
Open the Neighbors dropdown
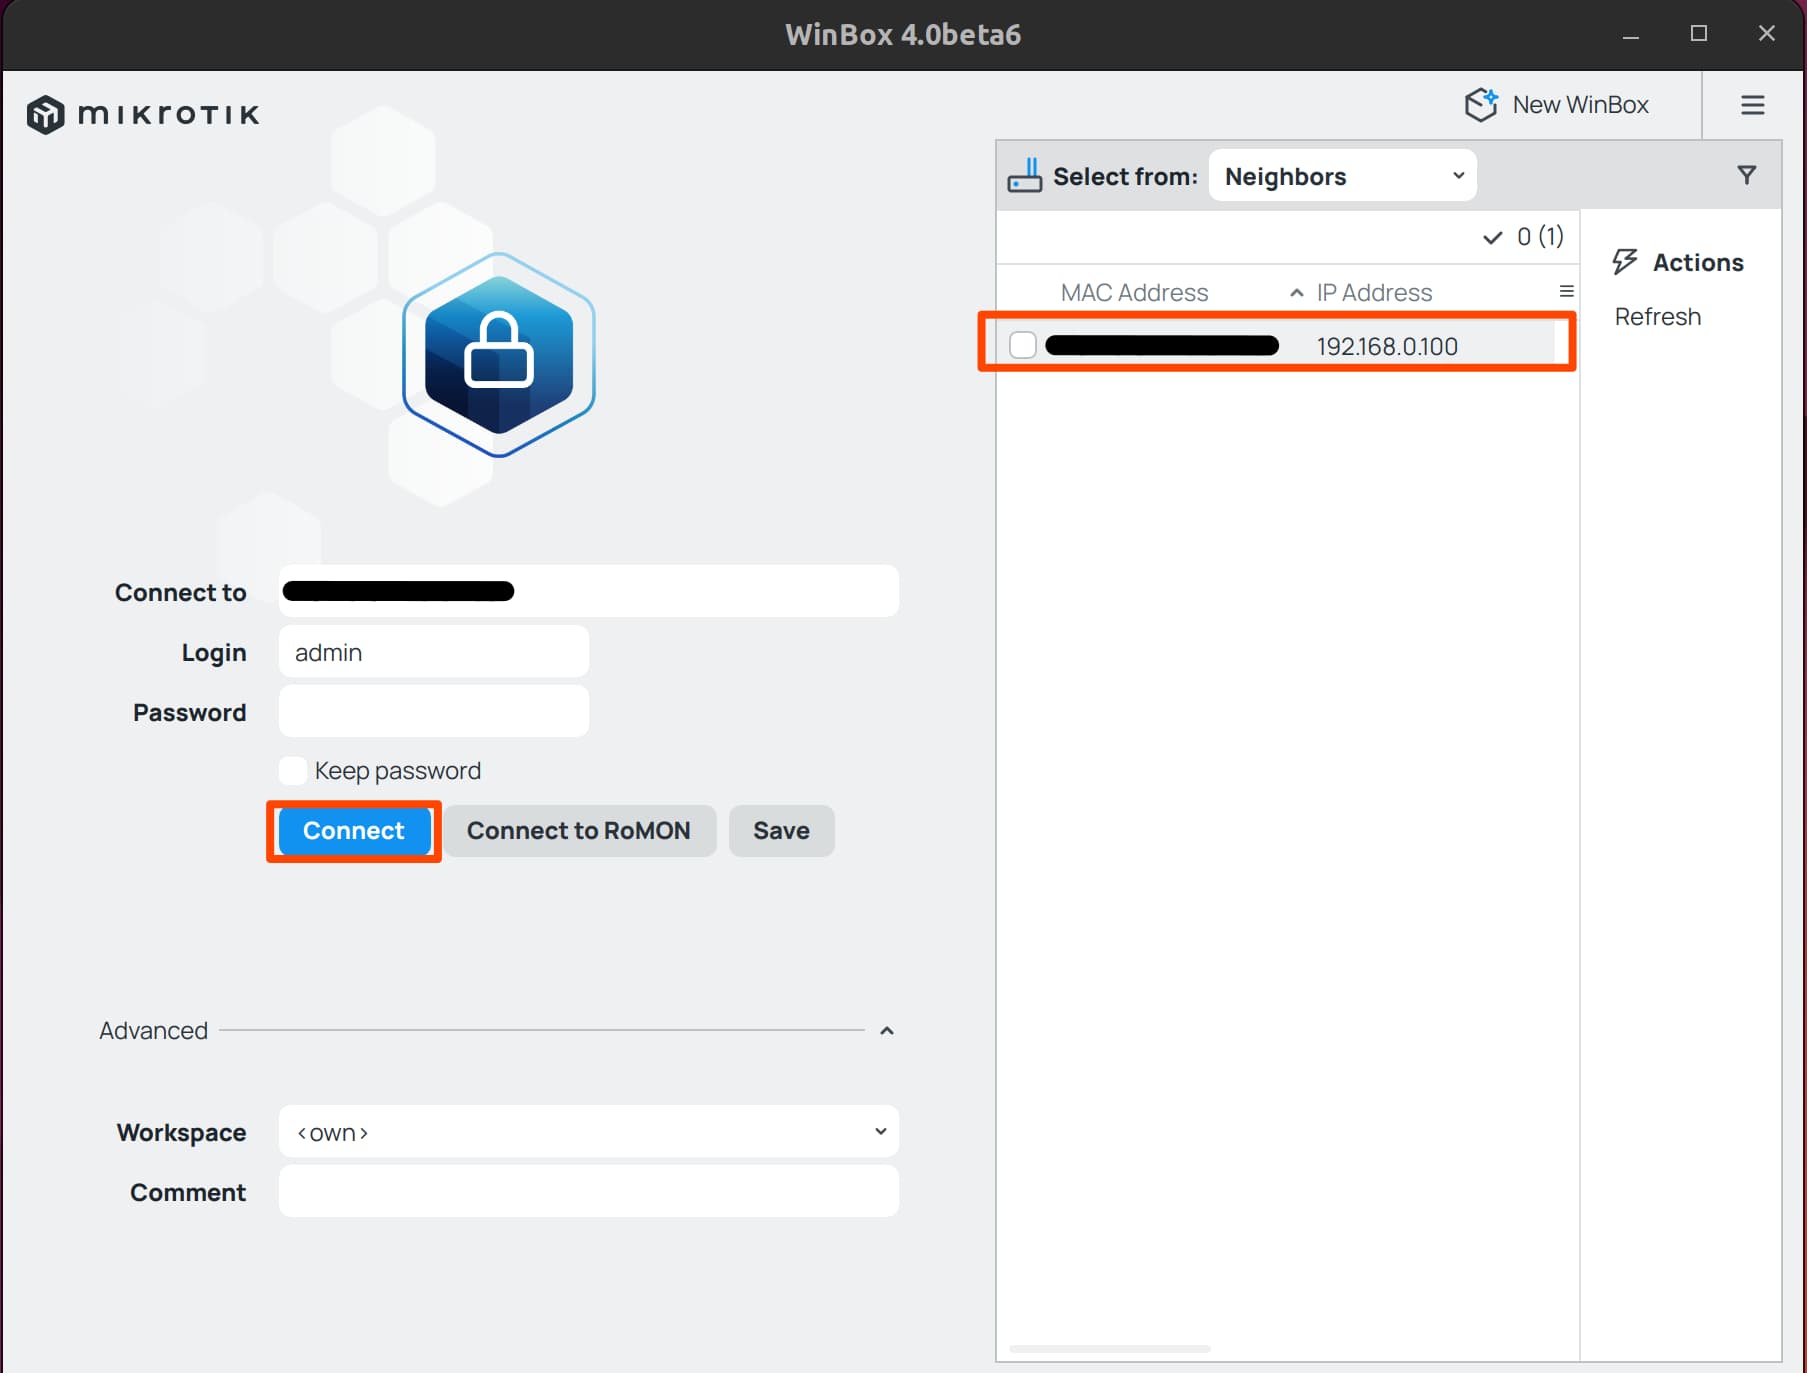(x=1341, y=176)
